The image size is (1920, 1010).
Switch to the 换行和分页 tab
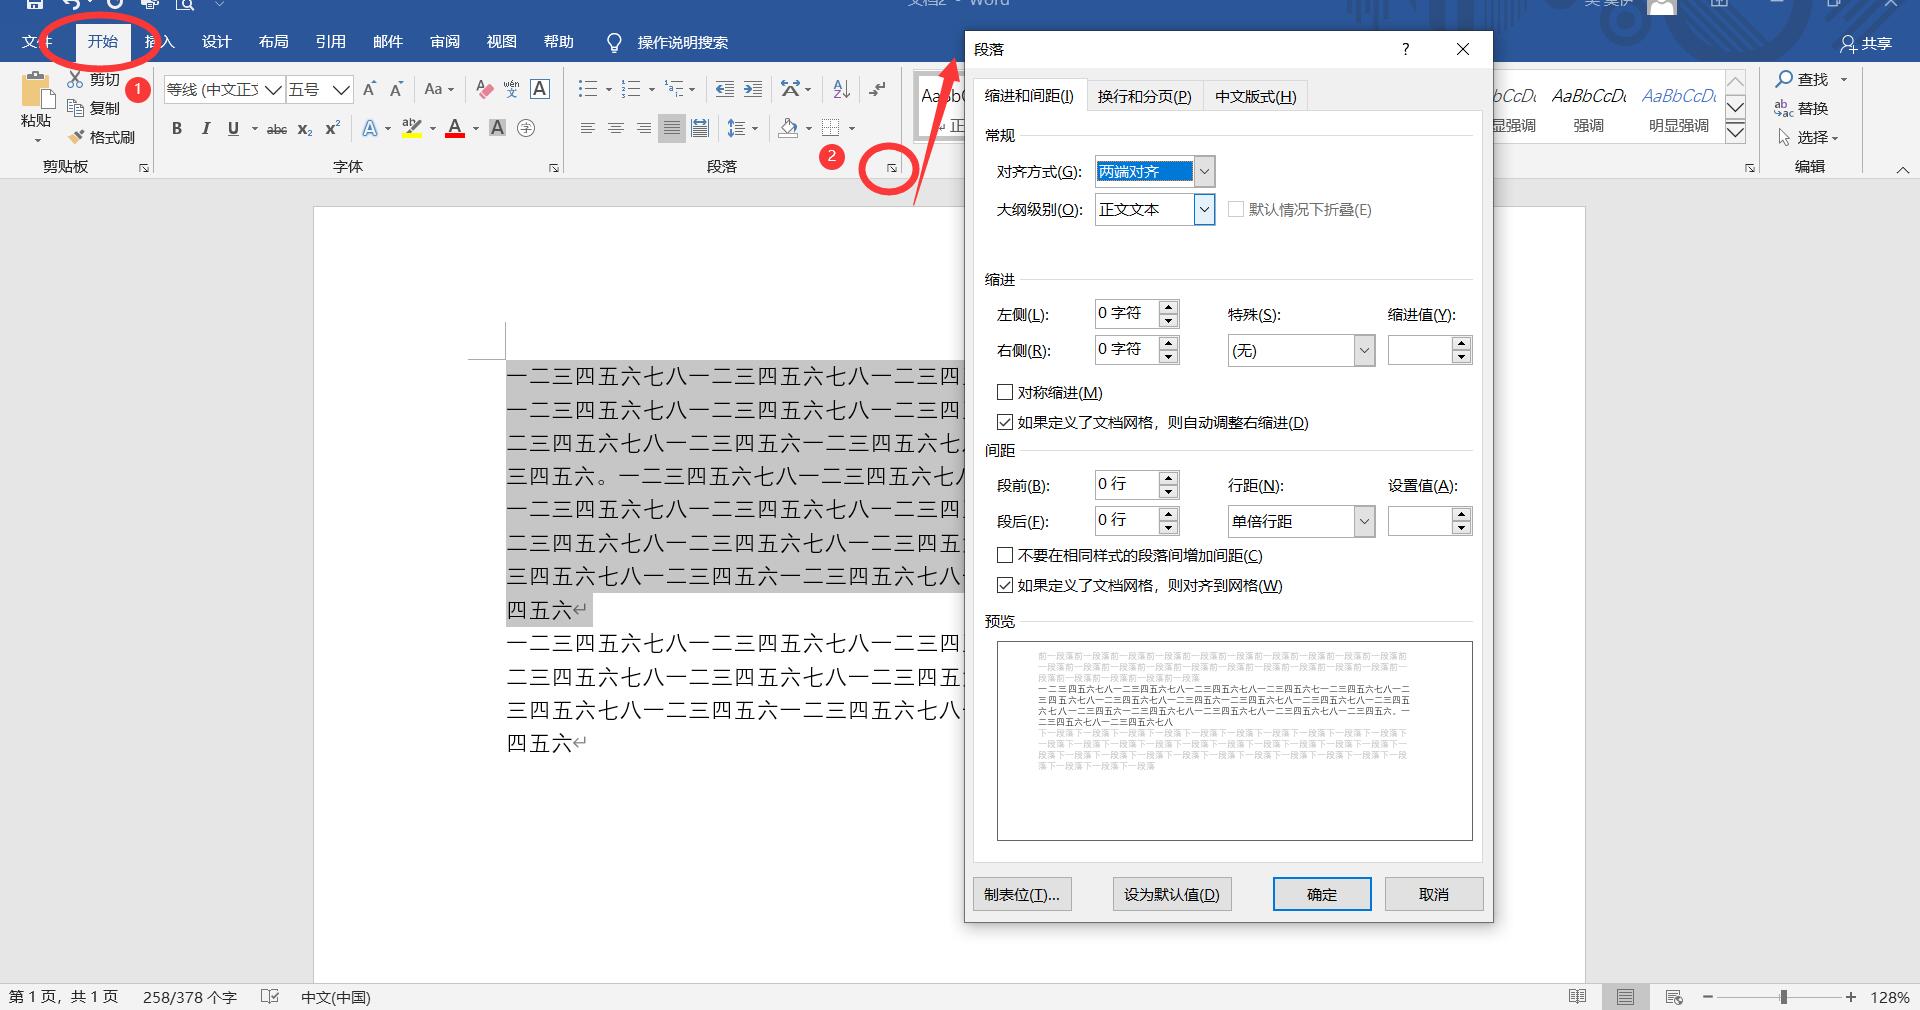pos(1144,96)
